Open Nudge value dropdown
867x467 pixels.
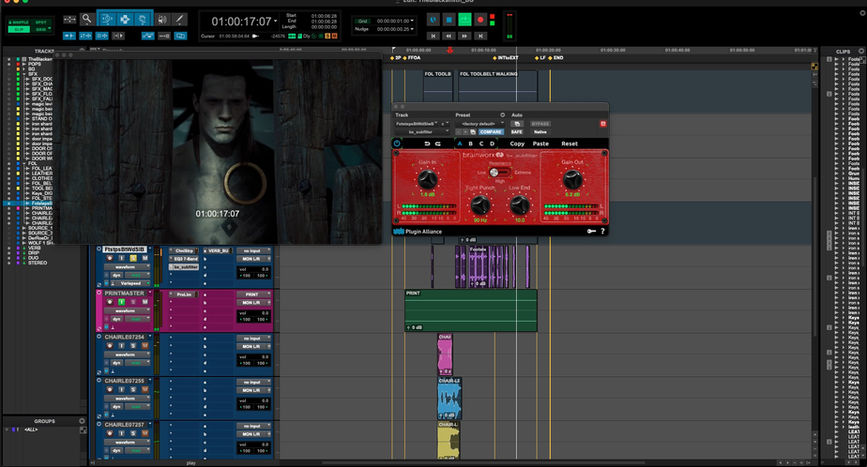(412, 29)
